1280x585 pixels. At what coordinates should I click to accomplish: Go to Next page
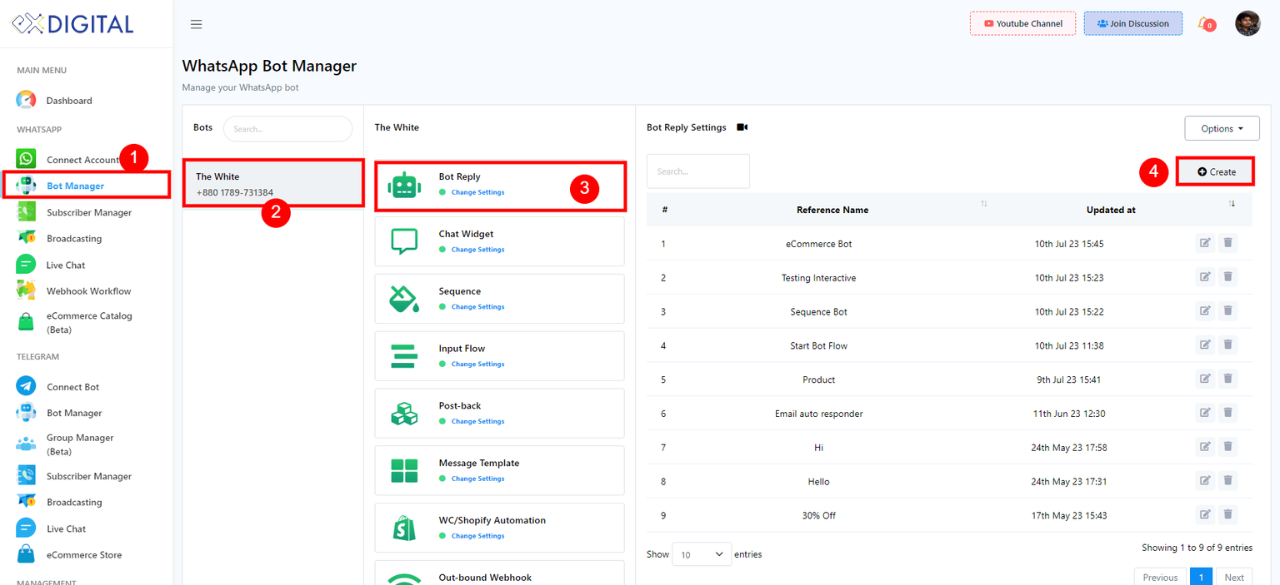pos(1234,577)
